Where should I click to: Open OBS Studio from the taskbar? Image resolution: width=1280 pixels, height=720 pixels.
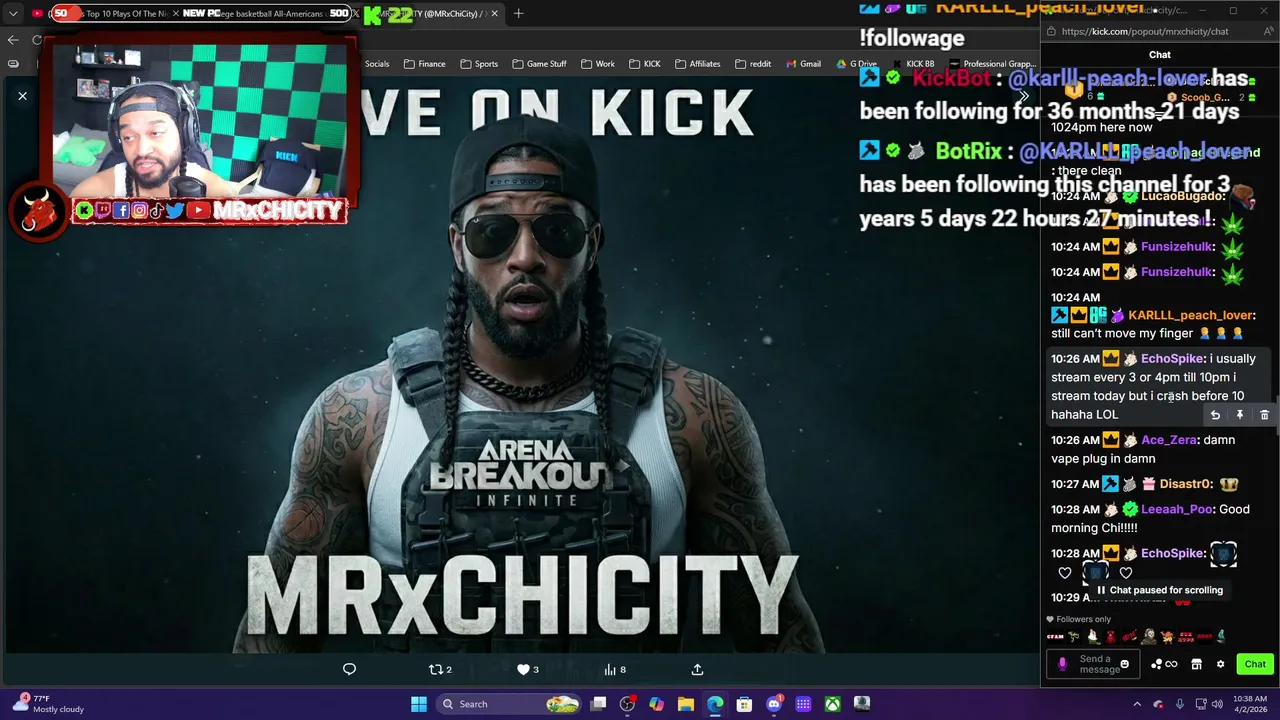point(627,704)
